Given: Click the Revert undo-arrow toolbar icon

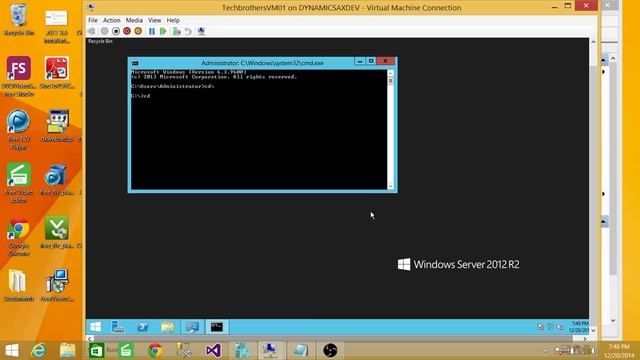Looking at the screenshot, I should pos(188,31).
